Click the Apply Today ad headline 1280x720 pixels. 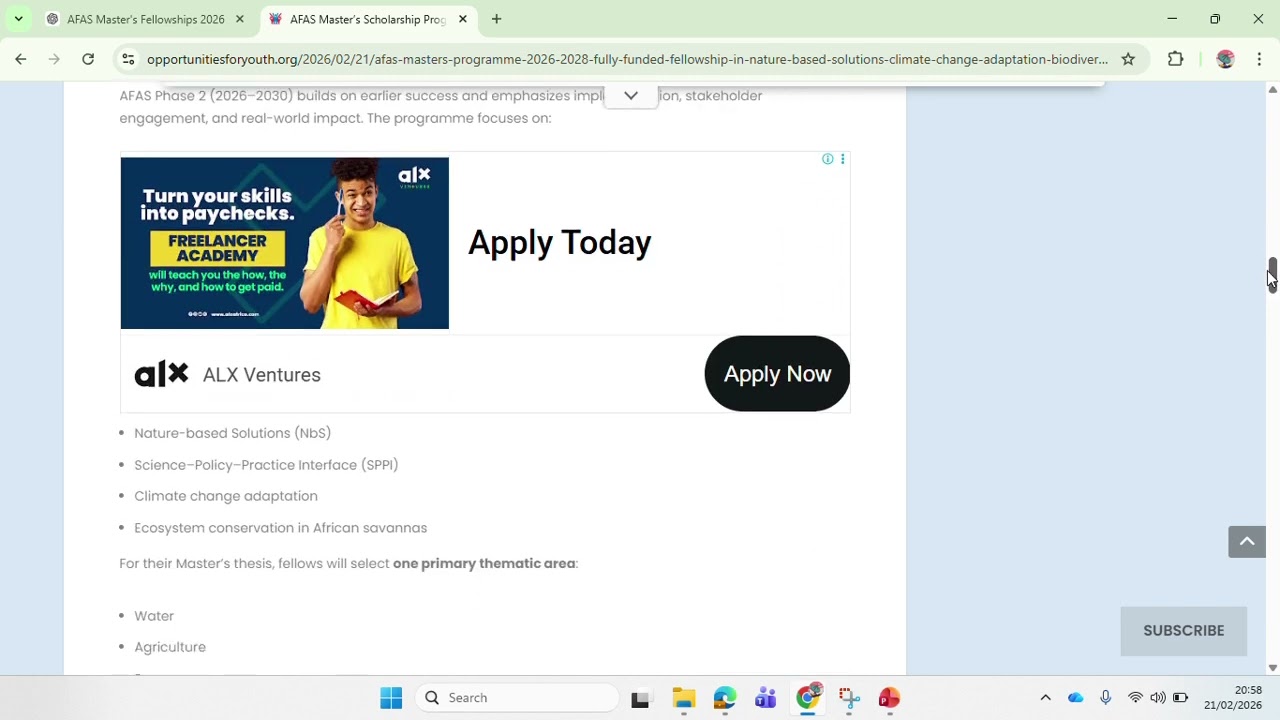559,243
